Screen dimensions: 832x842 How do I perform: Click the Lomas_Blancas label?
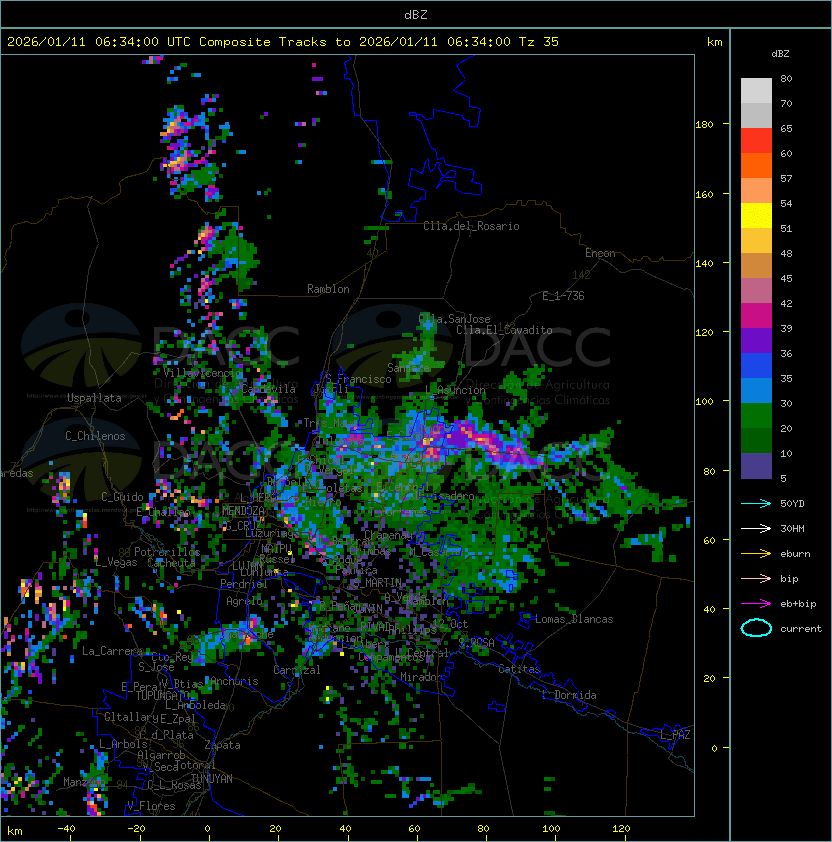pos(574,619)
